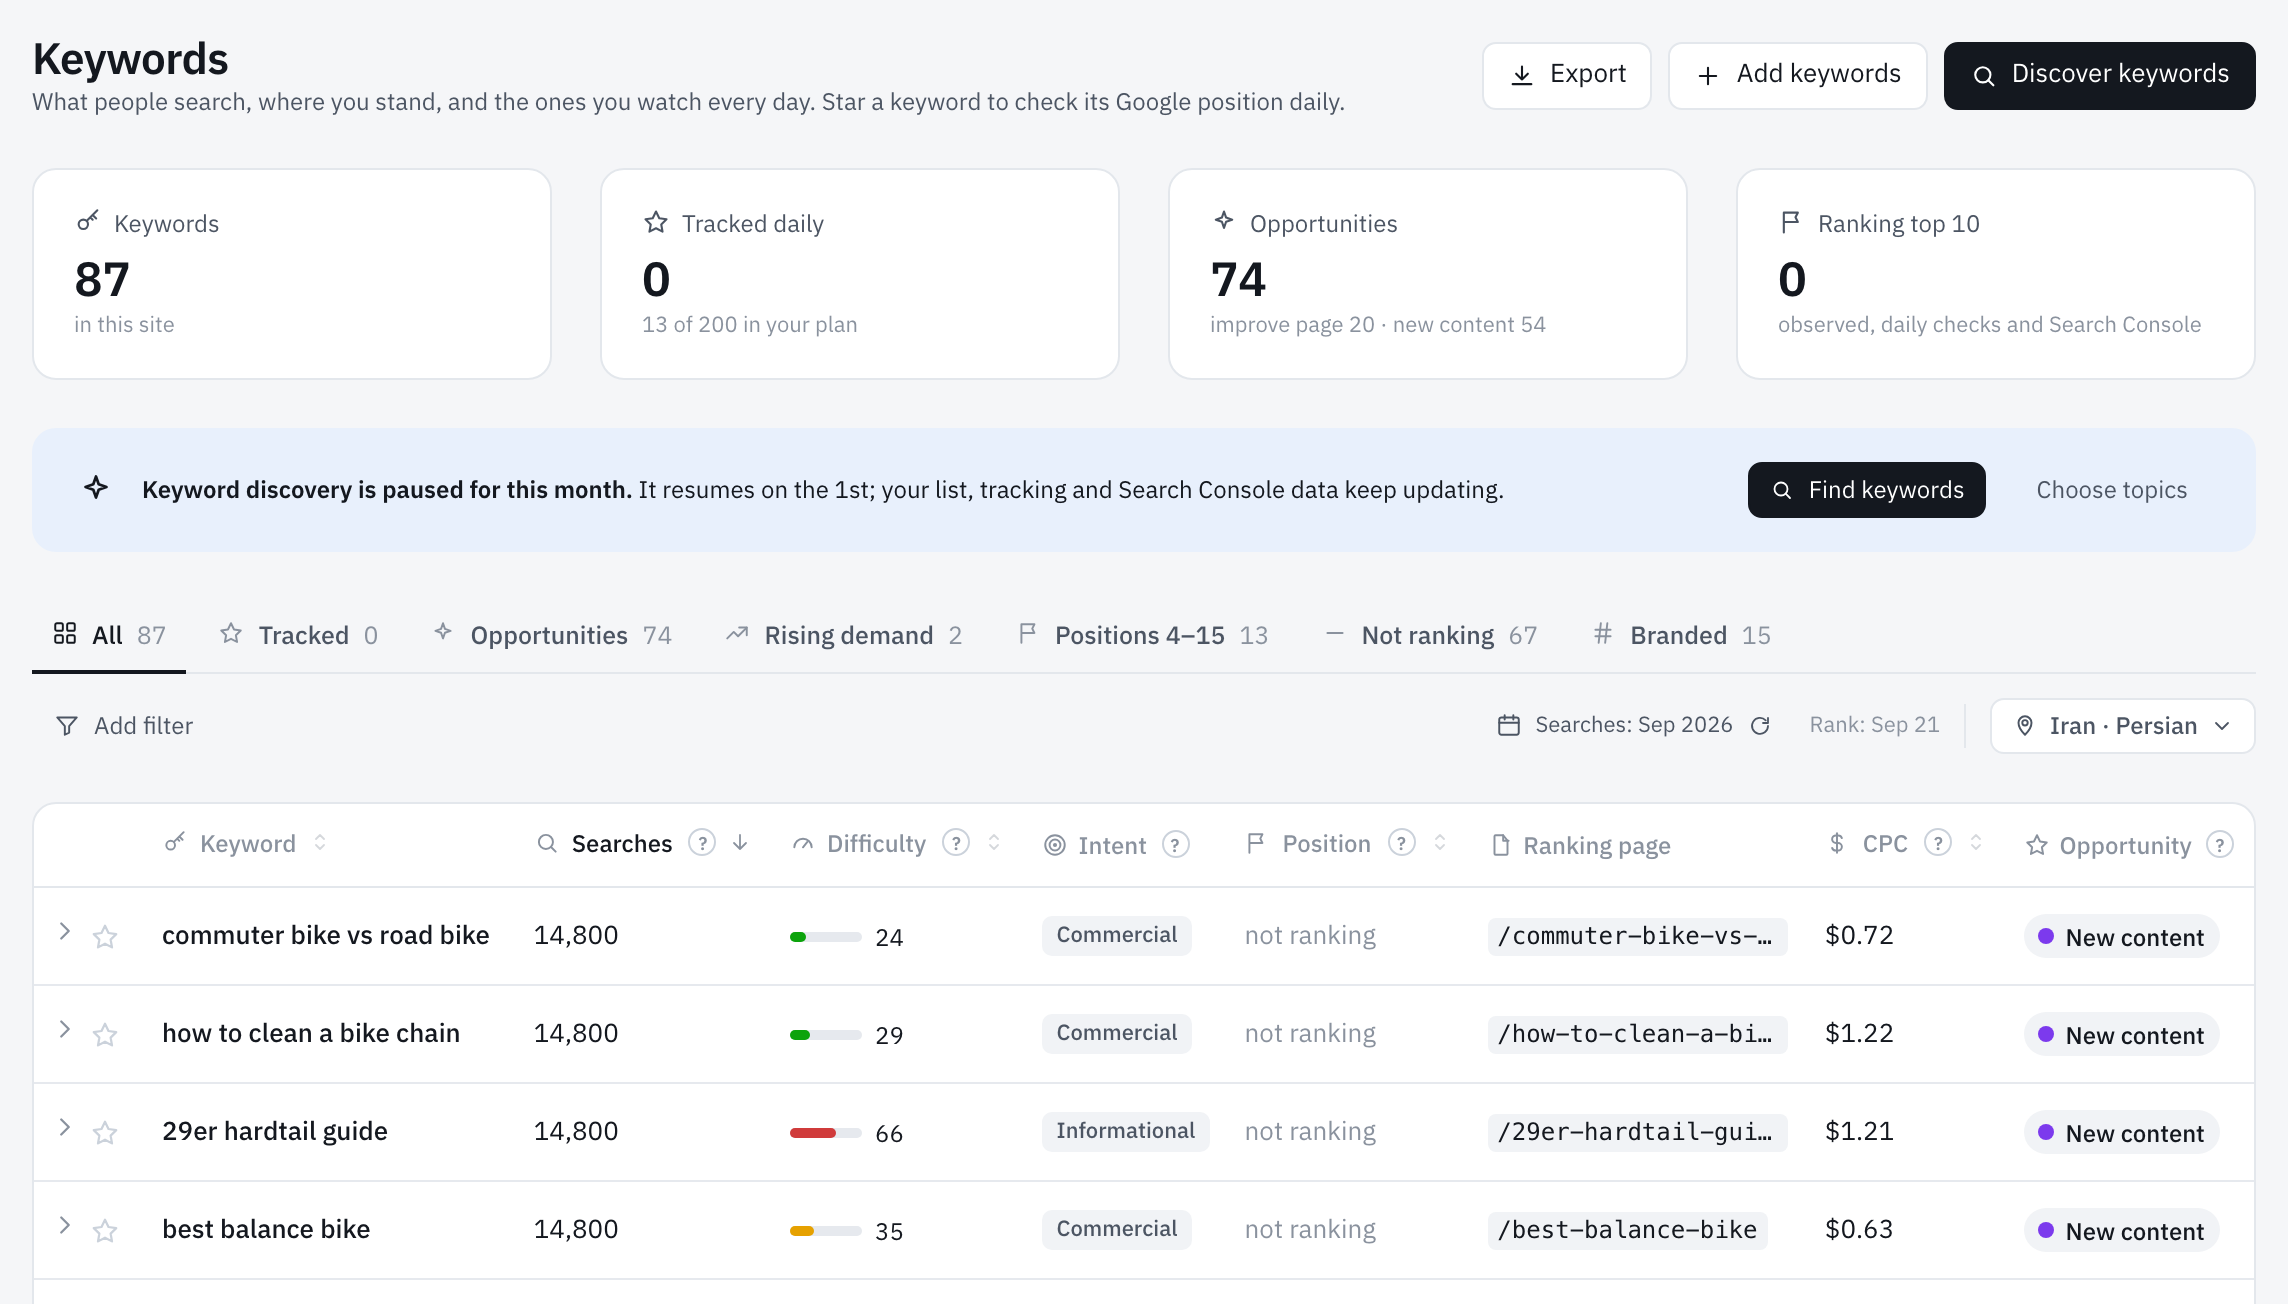Image resolution: width=2288 pixels, height=1304 pixels.
Task: Click the Rank: Sep 21 label
Action: point(1874,725)
